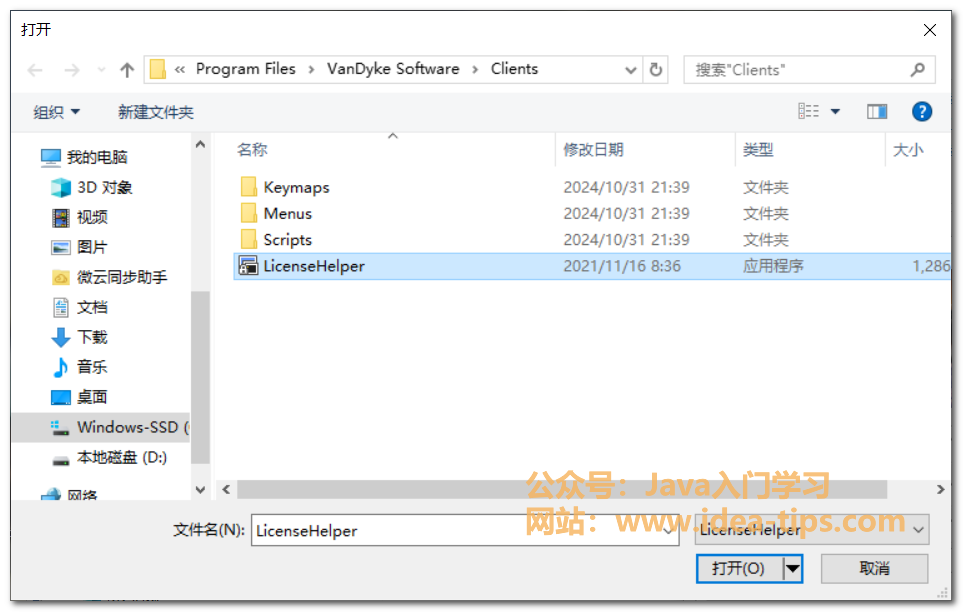Toggle the preview pane
Viewport: 963px width, 612px height.
(876, 112)
